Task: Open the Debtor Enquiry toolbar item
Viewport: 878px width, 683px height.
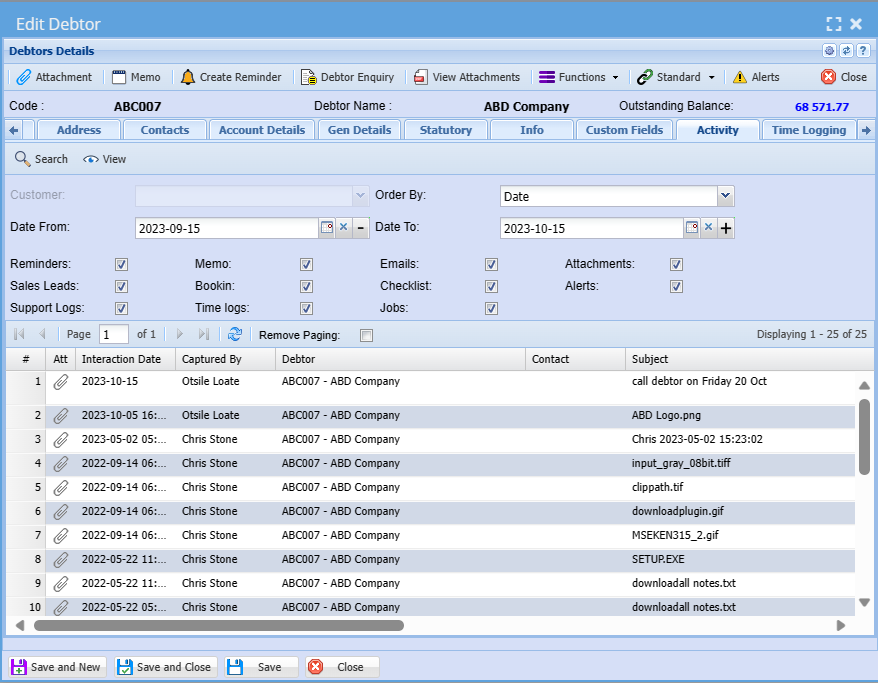Action: click(309, 77)
